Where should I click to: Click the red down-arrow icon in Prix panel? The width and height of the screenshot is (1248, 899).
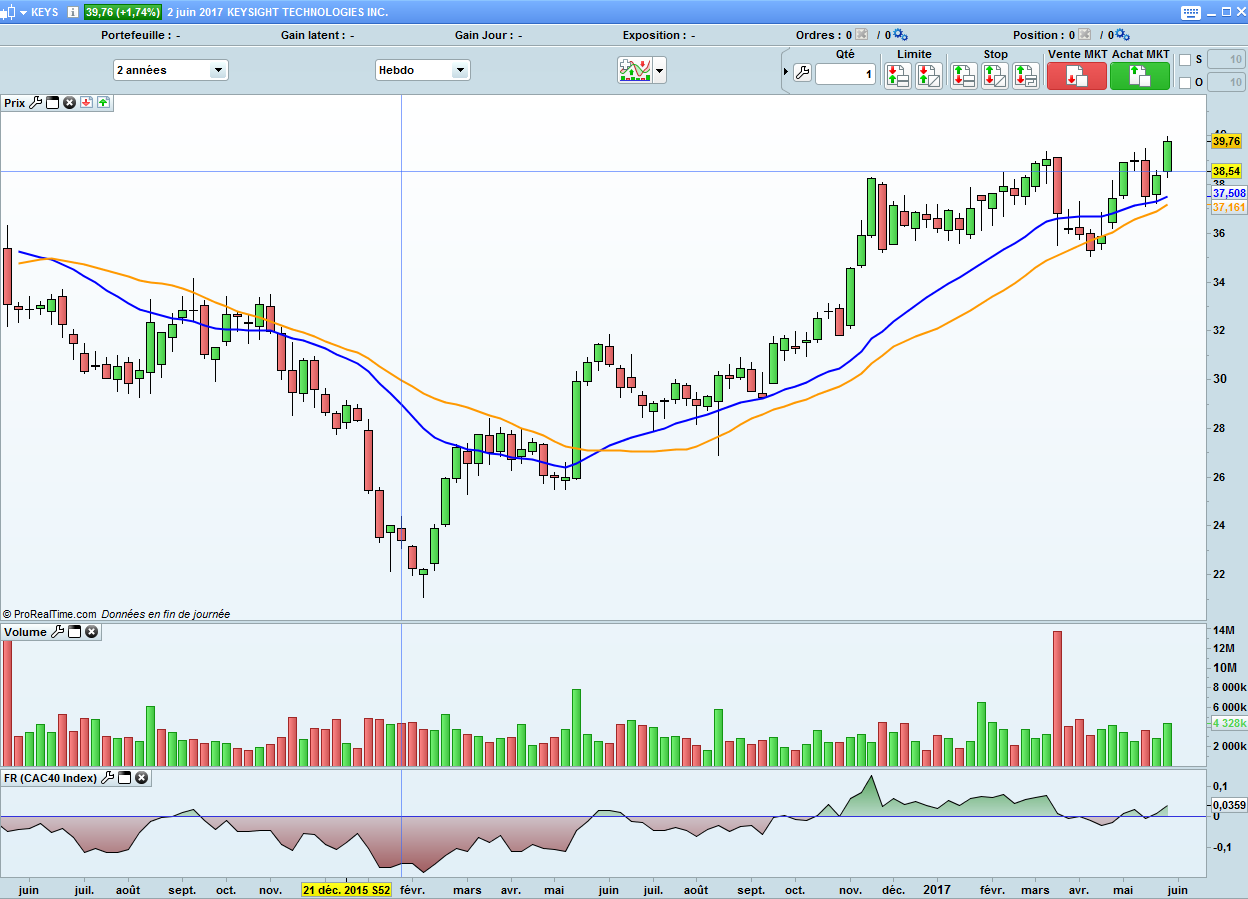pyautogui.click(x=87, y=102)
